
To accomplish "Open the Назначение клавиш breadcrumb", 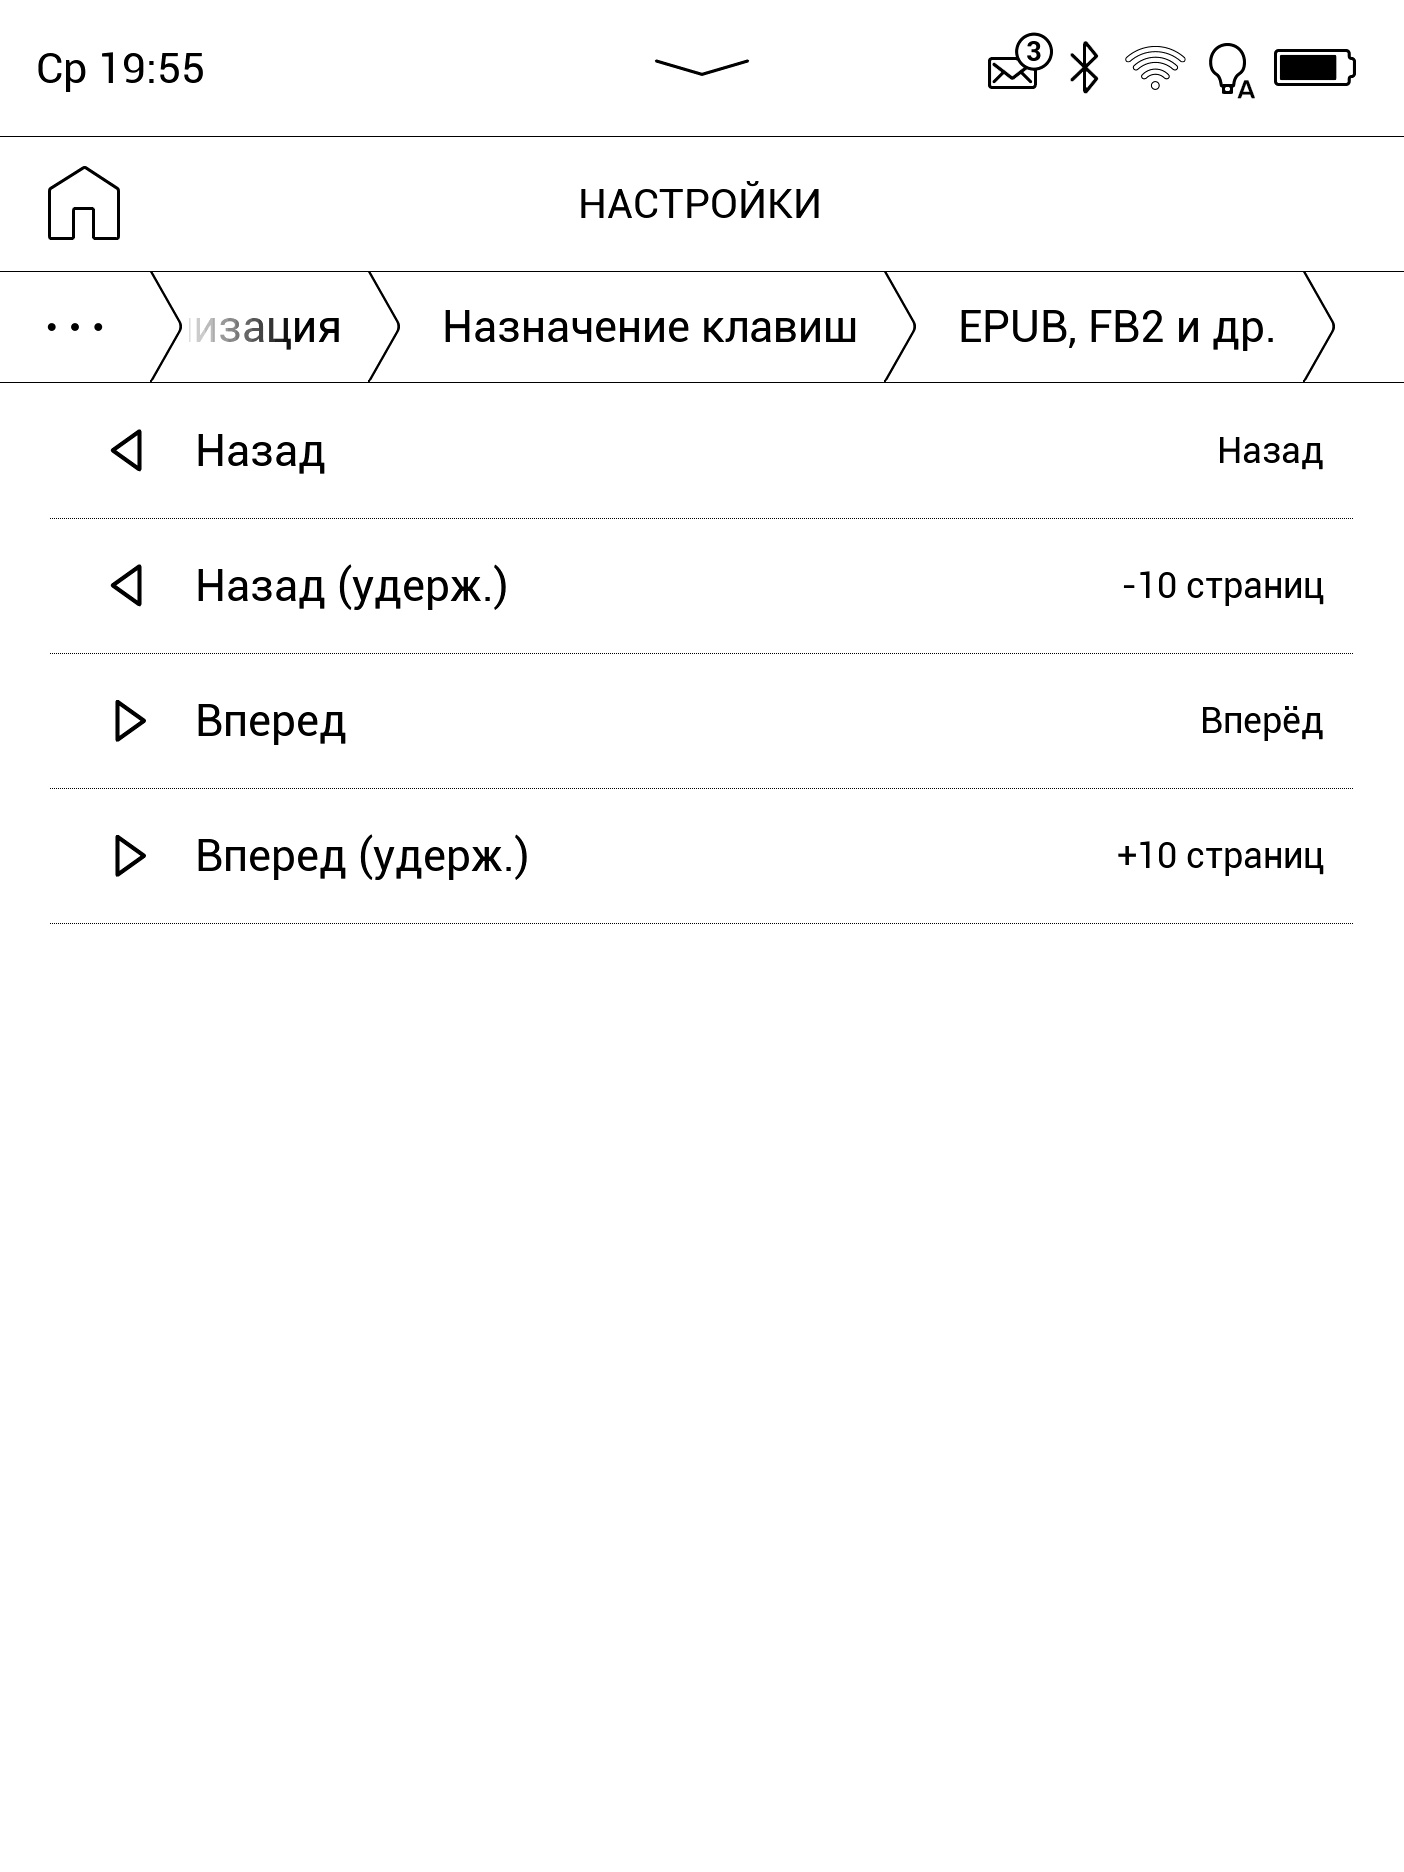I will pos(649,327).
